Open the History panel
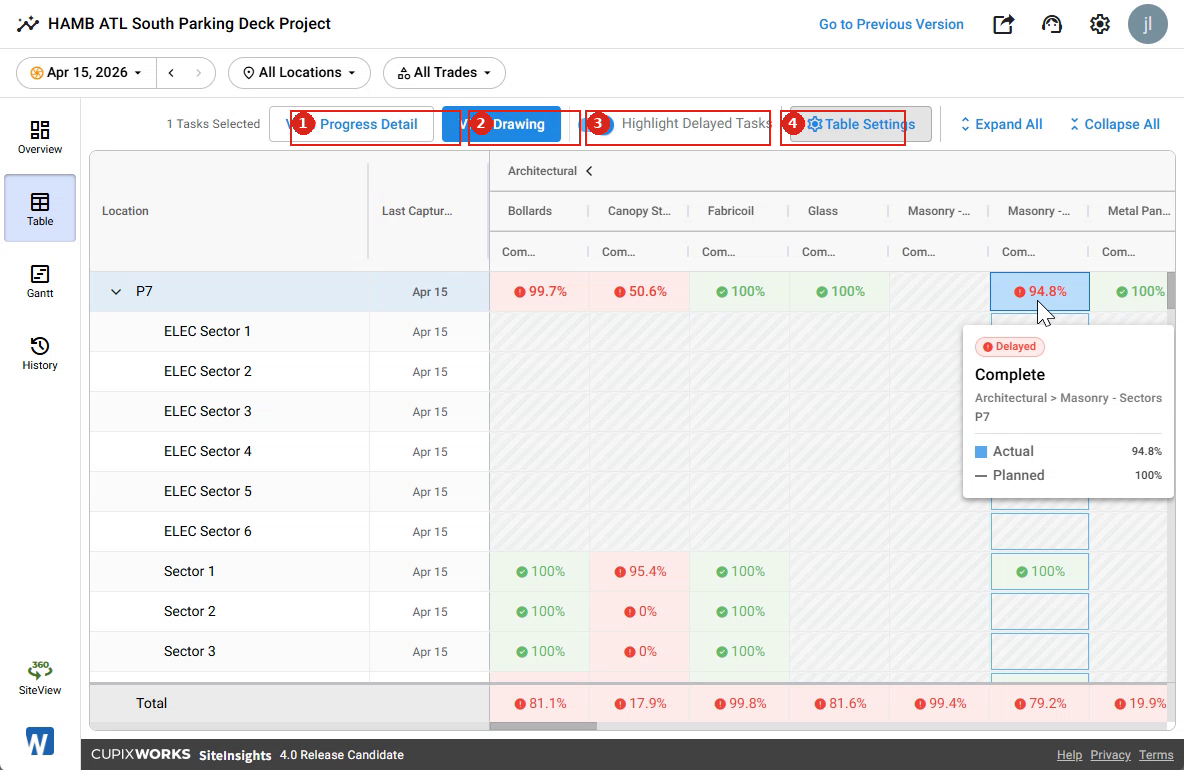The image size is (1184, 770). click(x=40, y=353)
